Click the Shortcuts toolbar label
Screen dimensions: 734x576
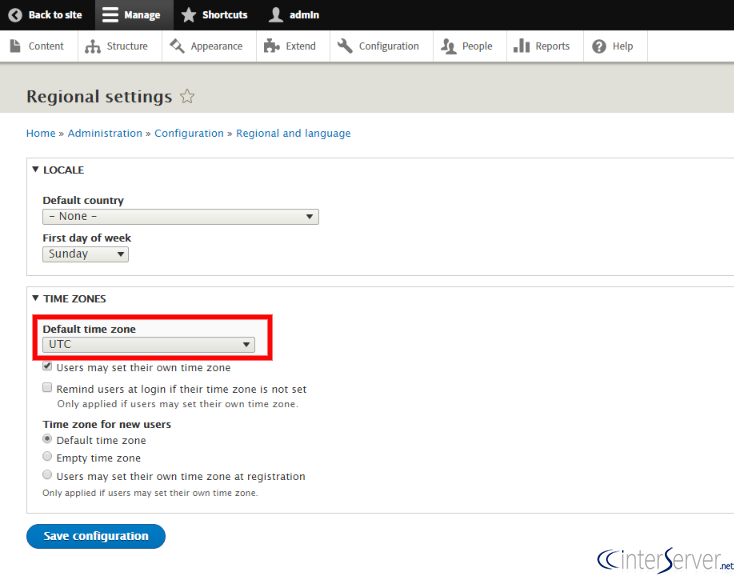pos(225,15)
